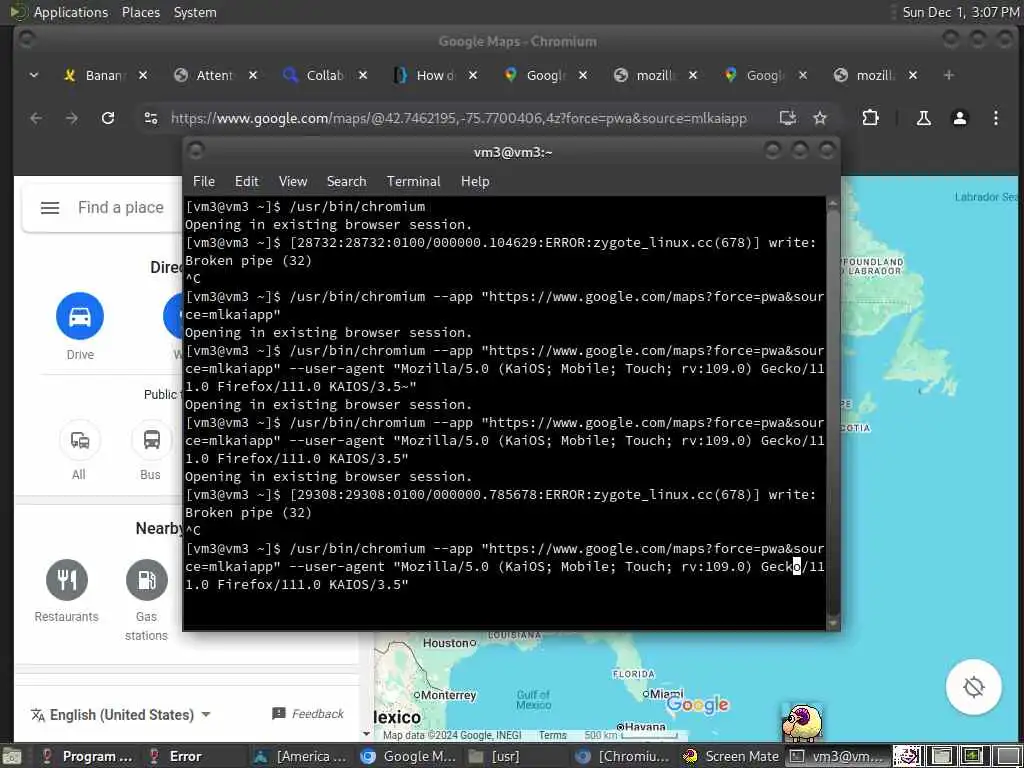Open Google Maps hamburger menu
The image size is (1024, 768).
click(50, 208)
